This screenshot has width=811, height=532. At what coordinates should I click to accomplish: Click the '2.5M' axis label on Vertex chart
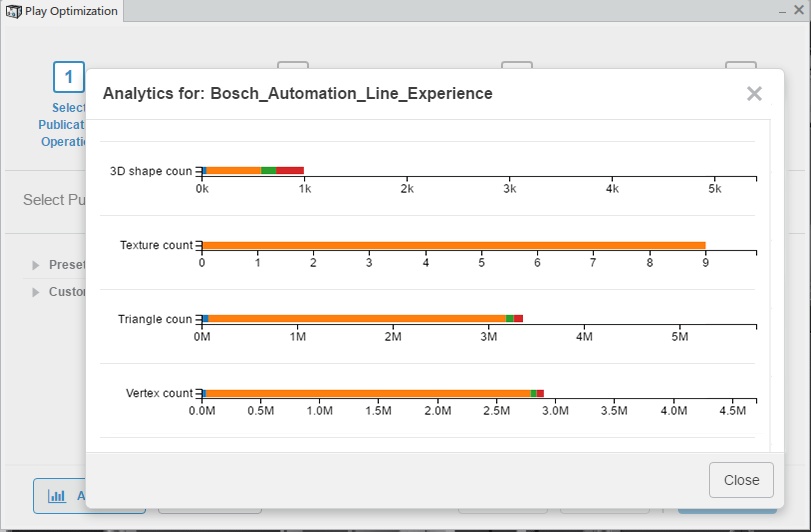497,411
